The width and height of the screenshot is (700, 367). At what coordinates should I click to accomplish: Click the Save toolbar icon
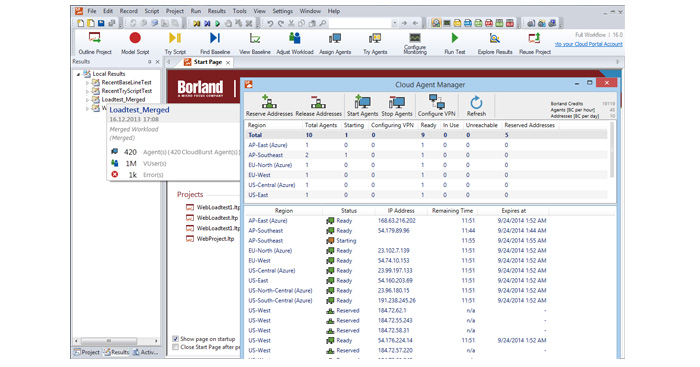[101, 23]
